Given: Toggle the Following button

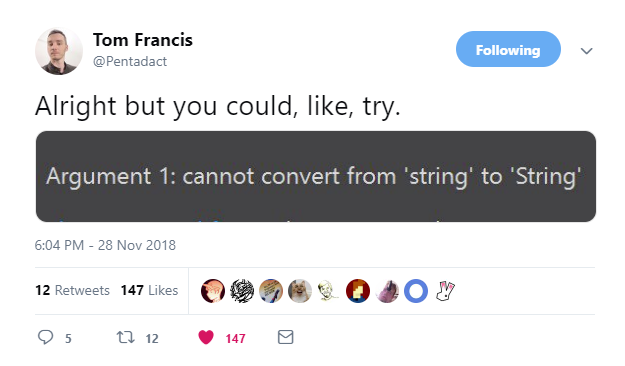Looking at the screenshot, I should click(x=508, y=49).
